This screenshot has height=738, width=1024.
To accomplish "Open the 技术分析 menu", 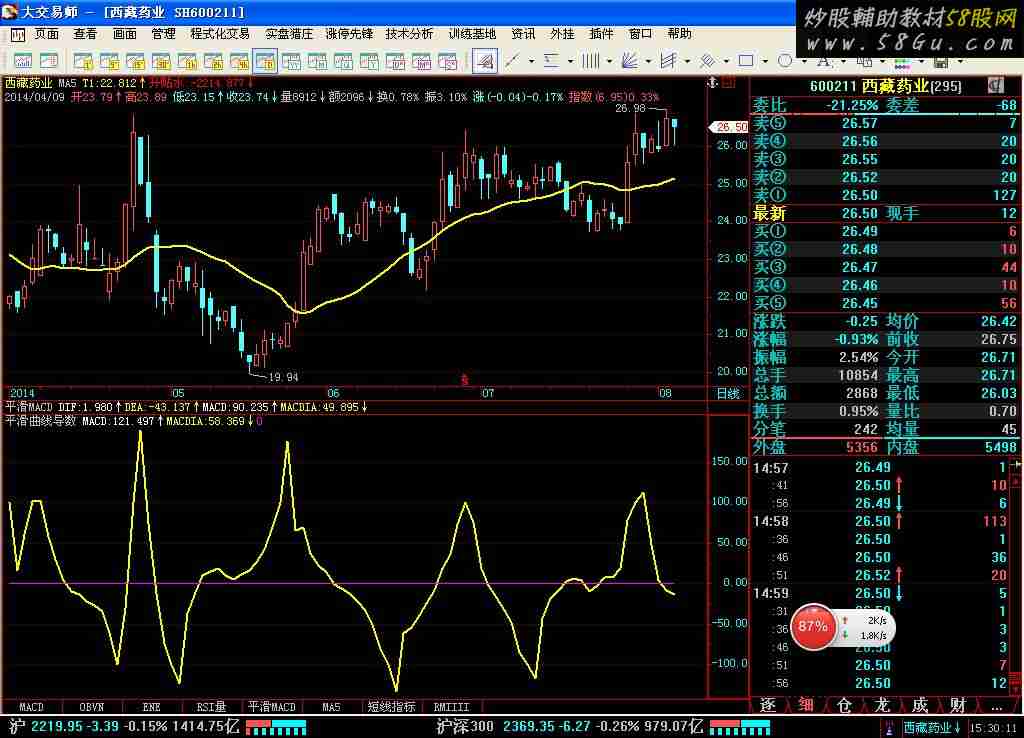I will 409,34.
